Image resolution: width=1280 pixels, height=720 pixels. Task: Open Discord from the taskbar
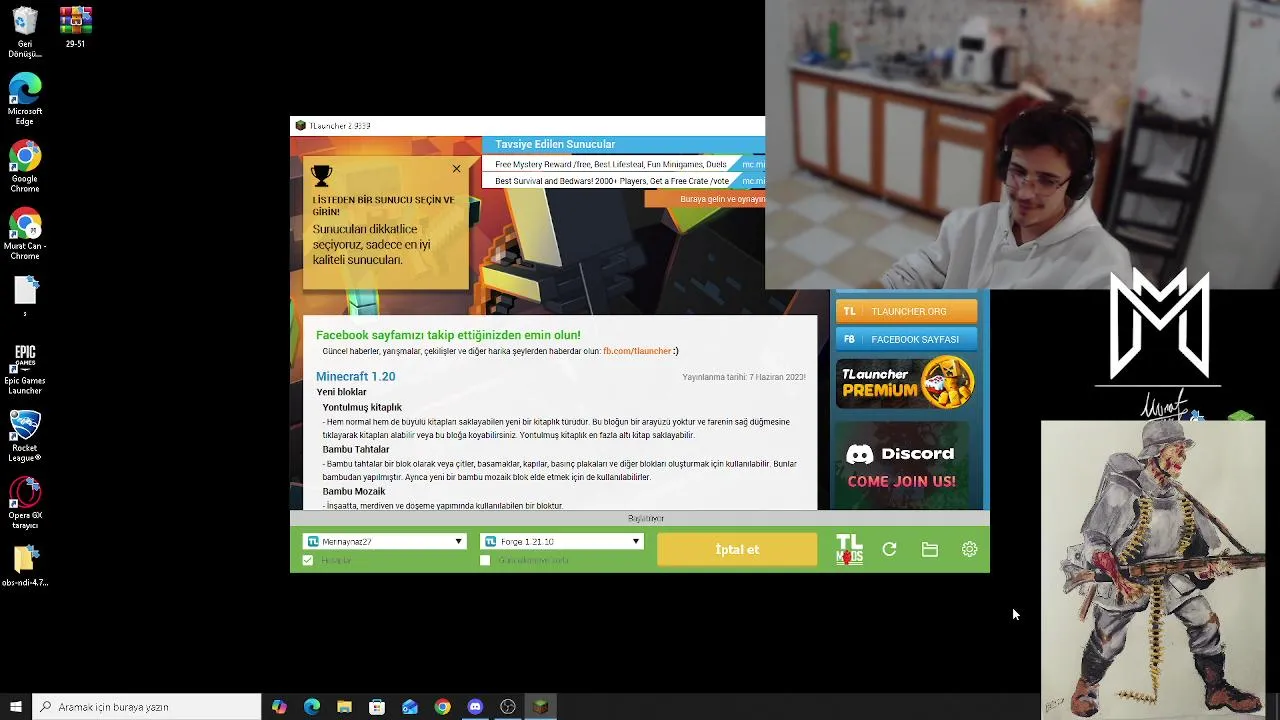pos(475,707)
